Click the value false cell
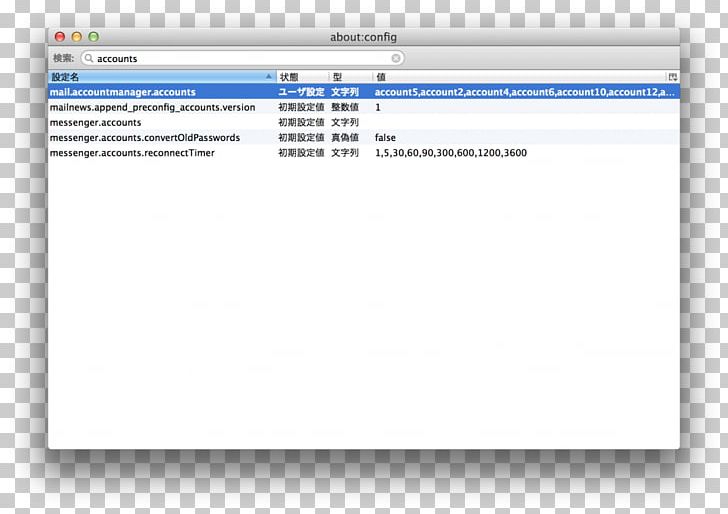 (385, 137)
